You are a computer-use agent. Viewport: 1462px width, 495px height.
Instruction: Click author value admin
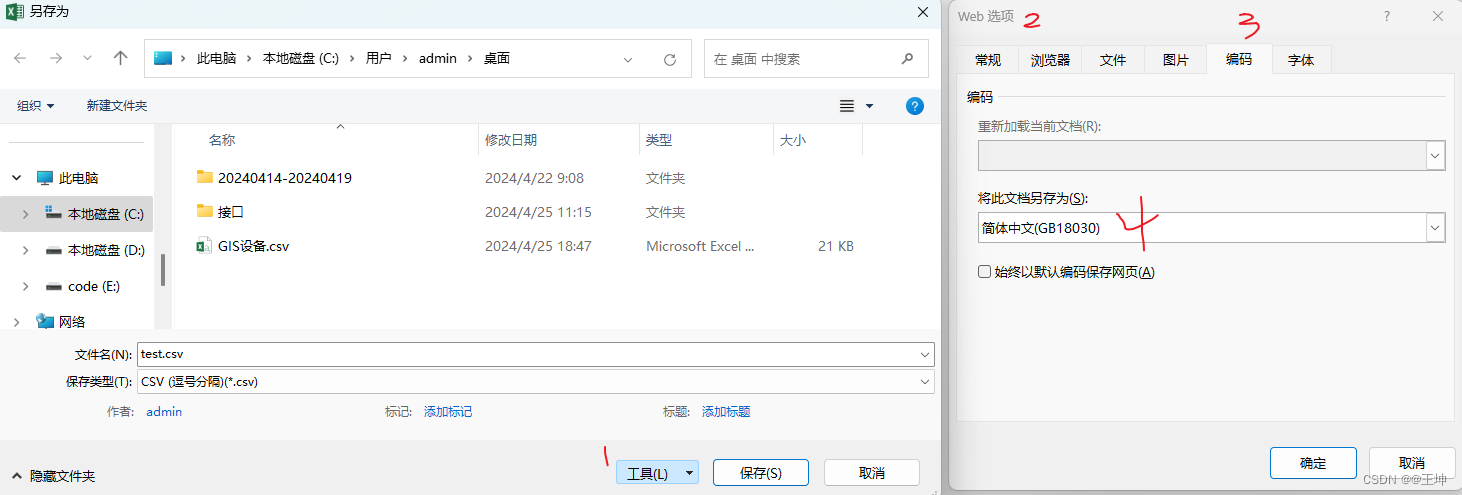[x=164, y=411]
